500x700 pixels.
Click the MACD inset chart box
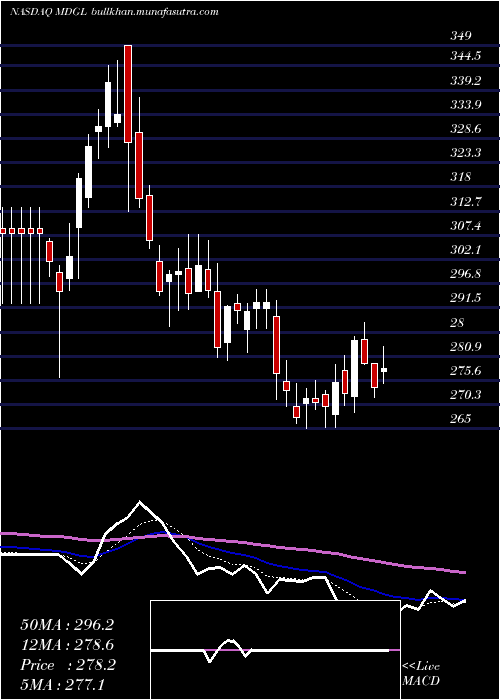point(275,650)
